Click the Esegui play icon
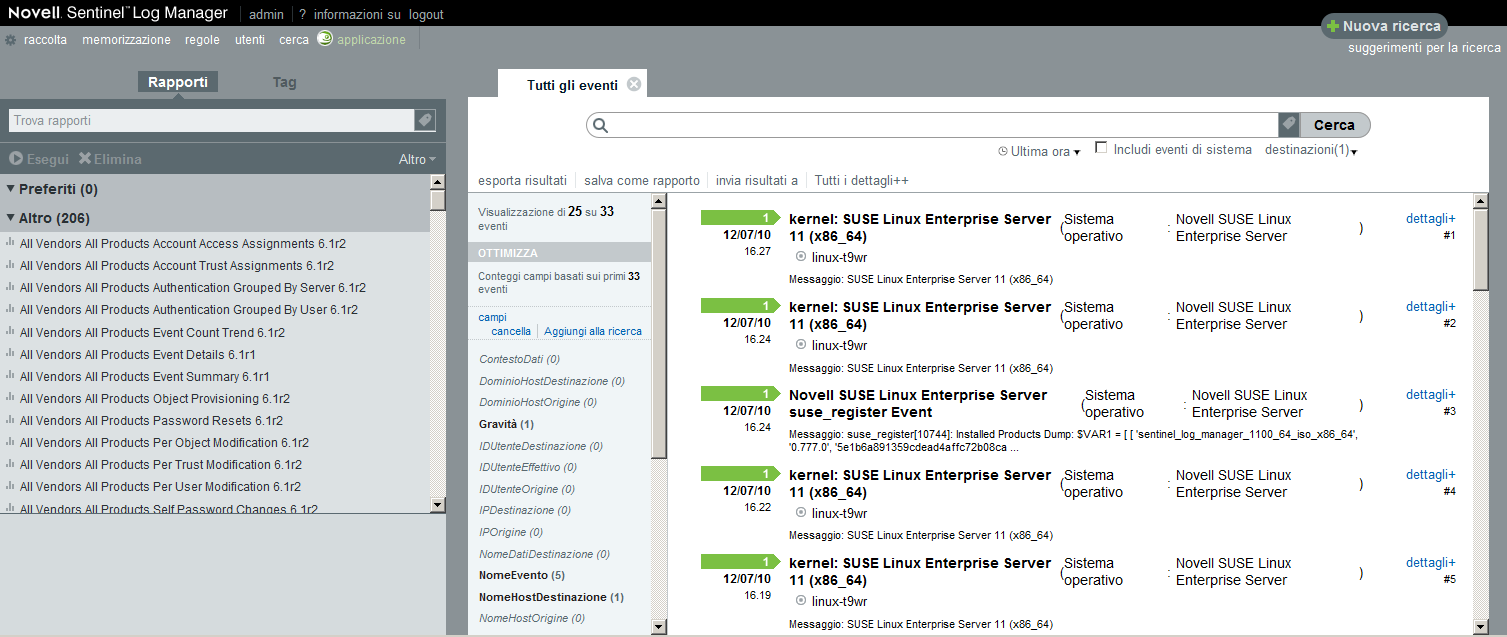Viewport: 1507px width, 637px height. pyautogui.click(x=16, y=159)
